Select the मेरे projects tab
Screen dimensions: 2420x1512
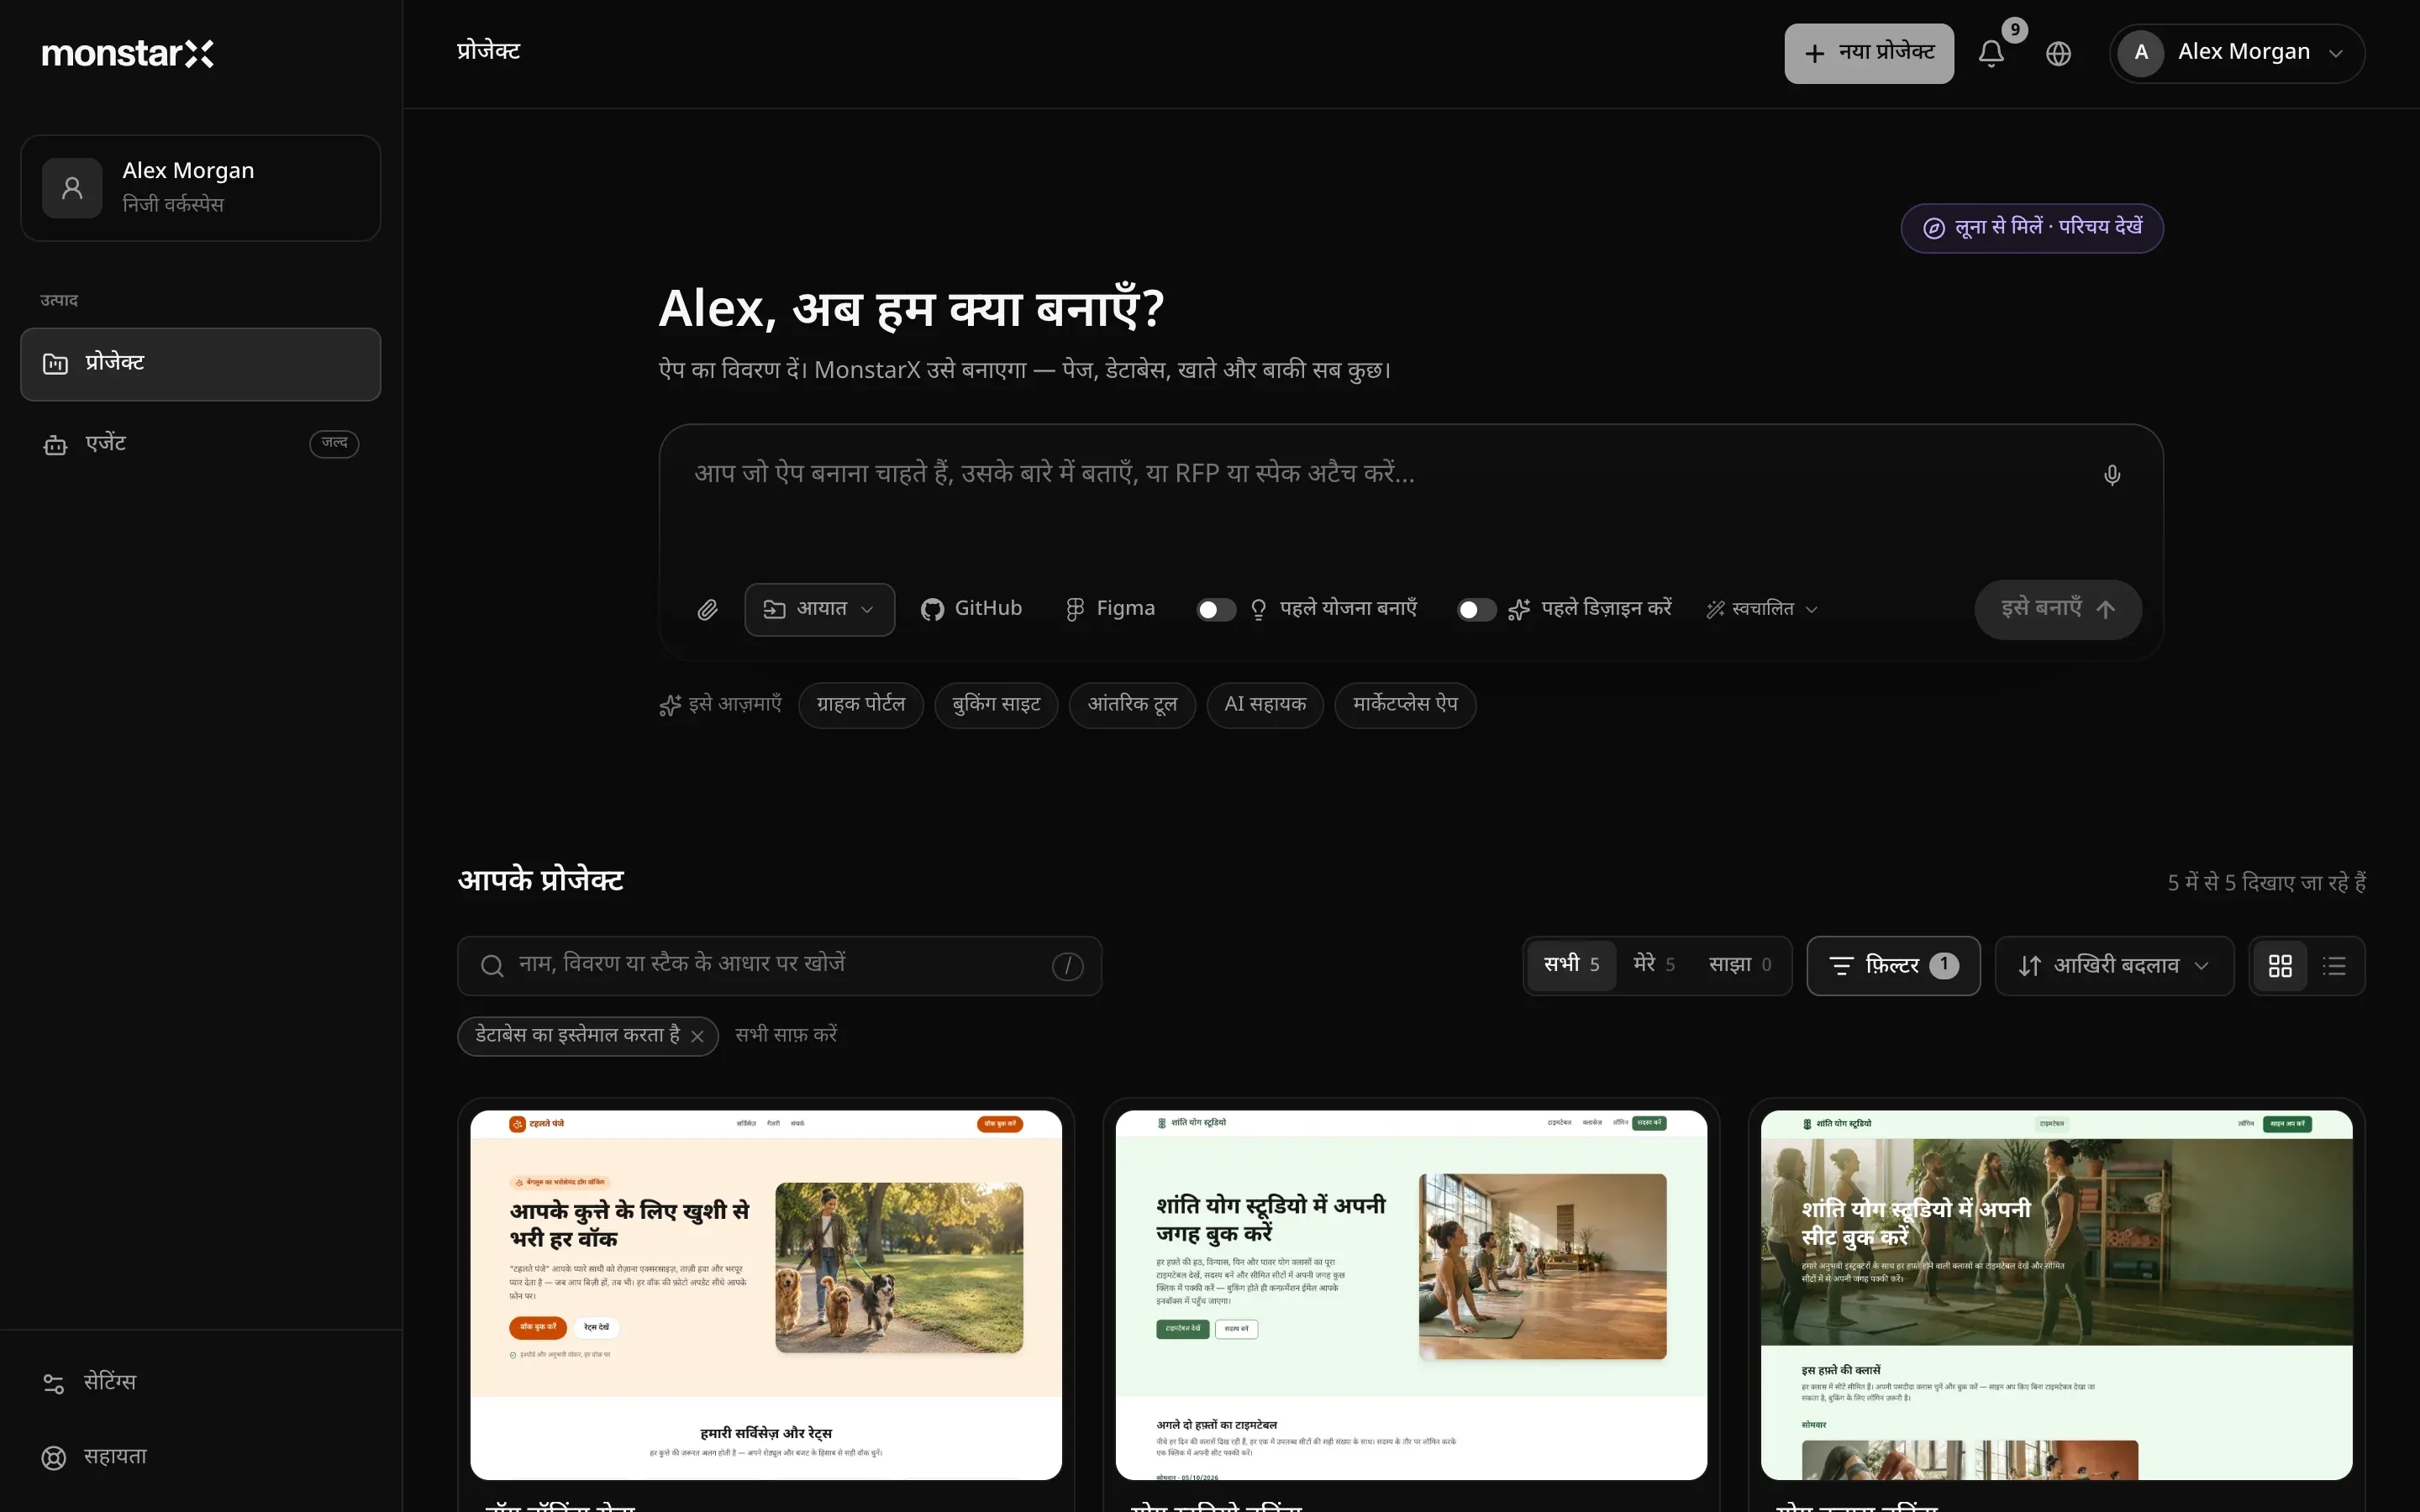[1654, 965]
